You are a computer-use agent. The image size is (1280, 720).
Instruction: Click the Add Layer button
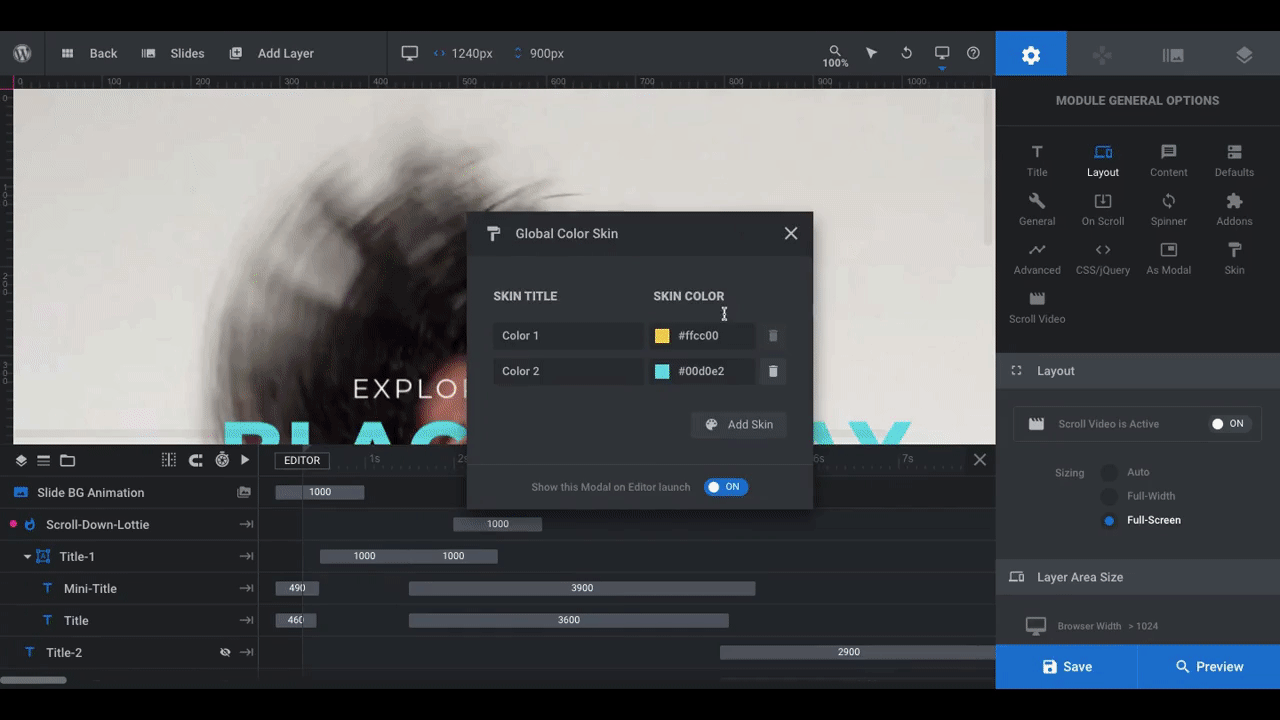(x=271, y=53)
